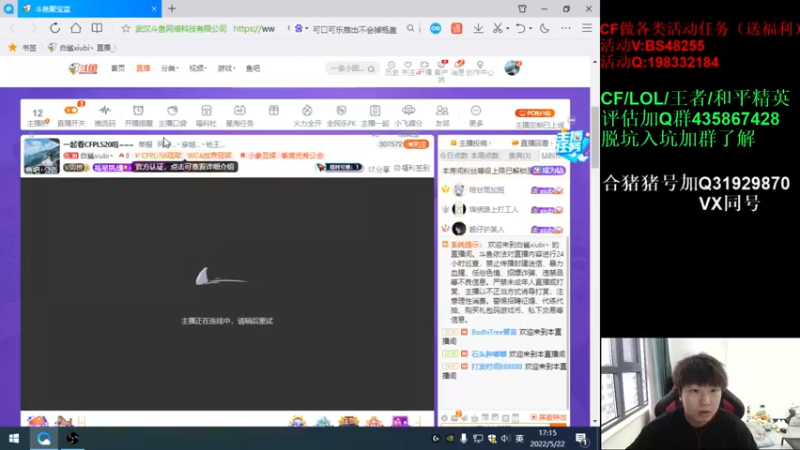This screenshot has width=800, height=450.
Task: Open the Windows Start menu
Action: pos(14,438)
